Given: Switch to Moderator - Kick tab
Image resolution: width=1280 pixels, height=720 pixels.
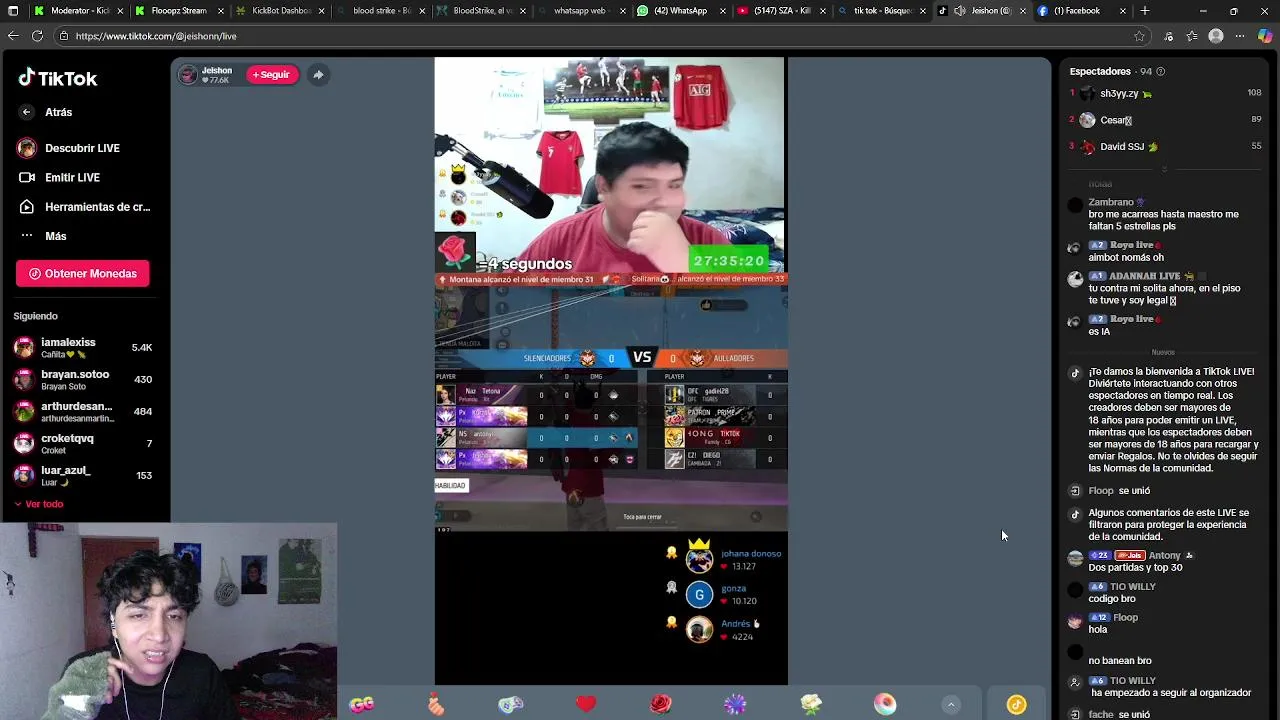Looking at the screenshot, I should (x=78, y=11).
